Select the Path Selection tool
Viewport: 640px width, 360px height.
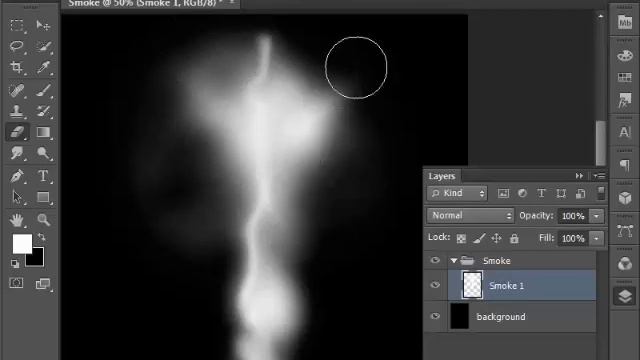click(x=17, y=197)
